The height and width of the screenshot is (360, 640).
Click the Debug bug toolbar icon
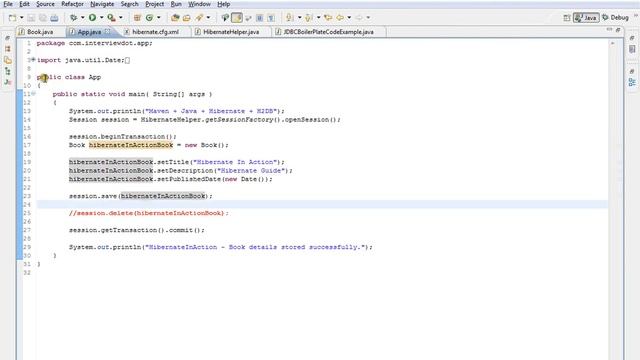[x=73, y=18]
